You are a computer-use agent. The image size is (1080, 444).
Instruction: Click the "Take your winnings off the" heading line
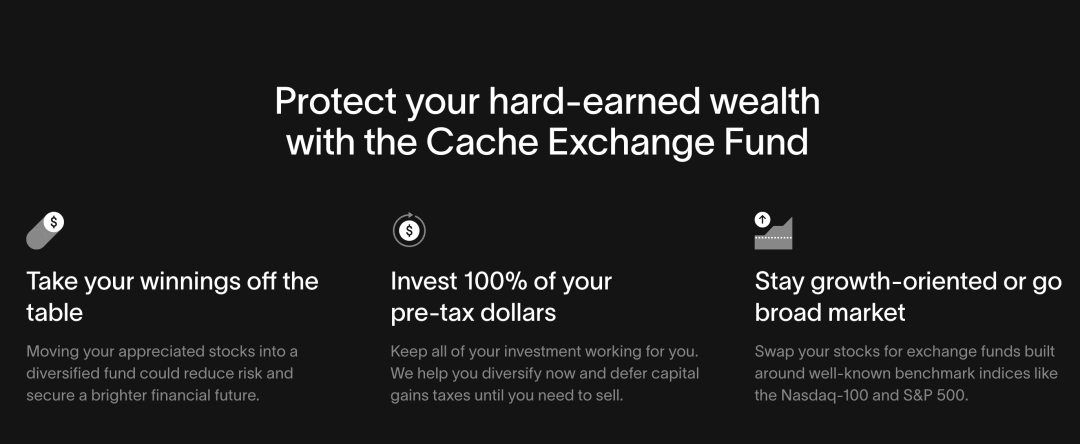coord(172,281)
